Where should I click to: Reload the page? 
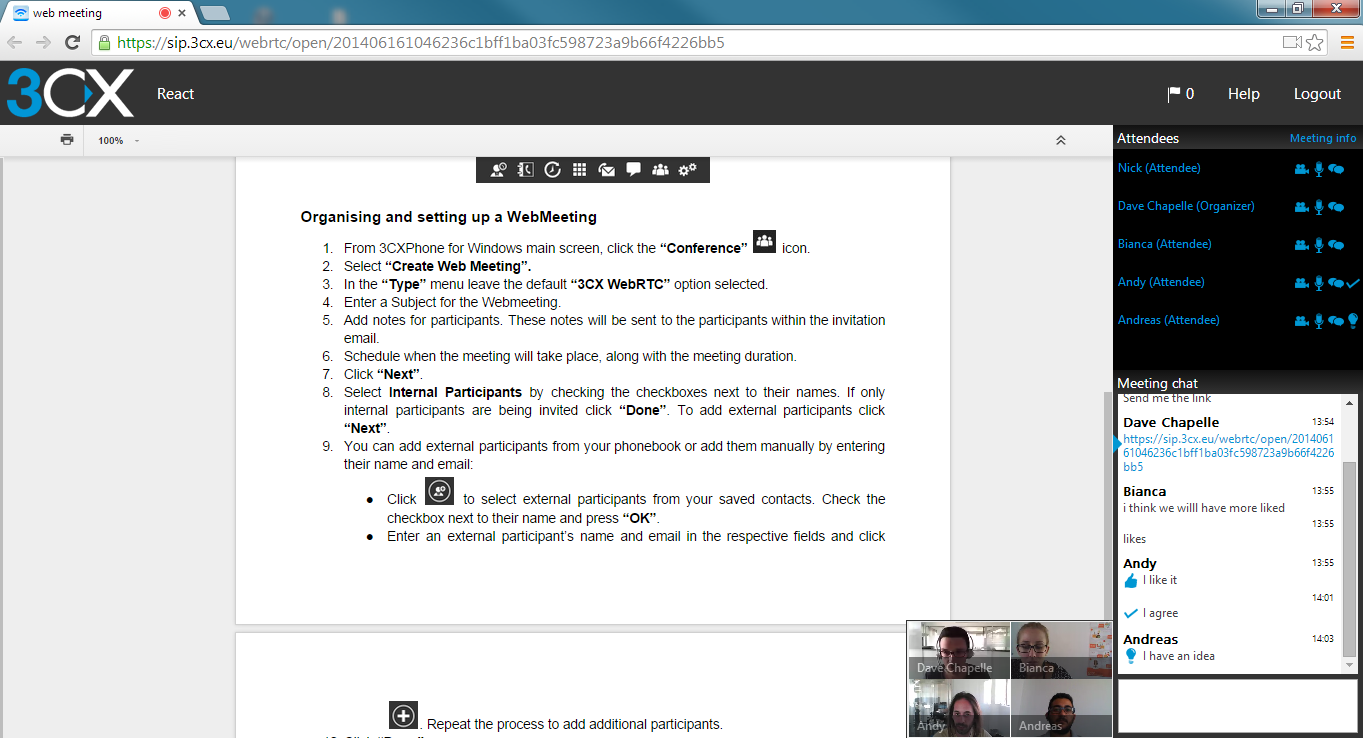[x=72, y=42]
